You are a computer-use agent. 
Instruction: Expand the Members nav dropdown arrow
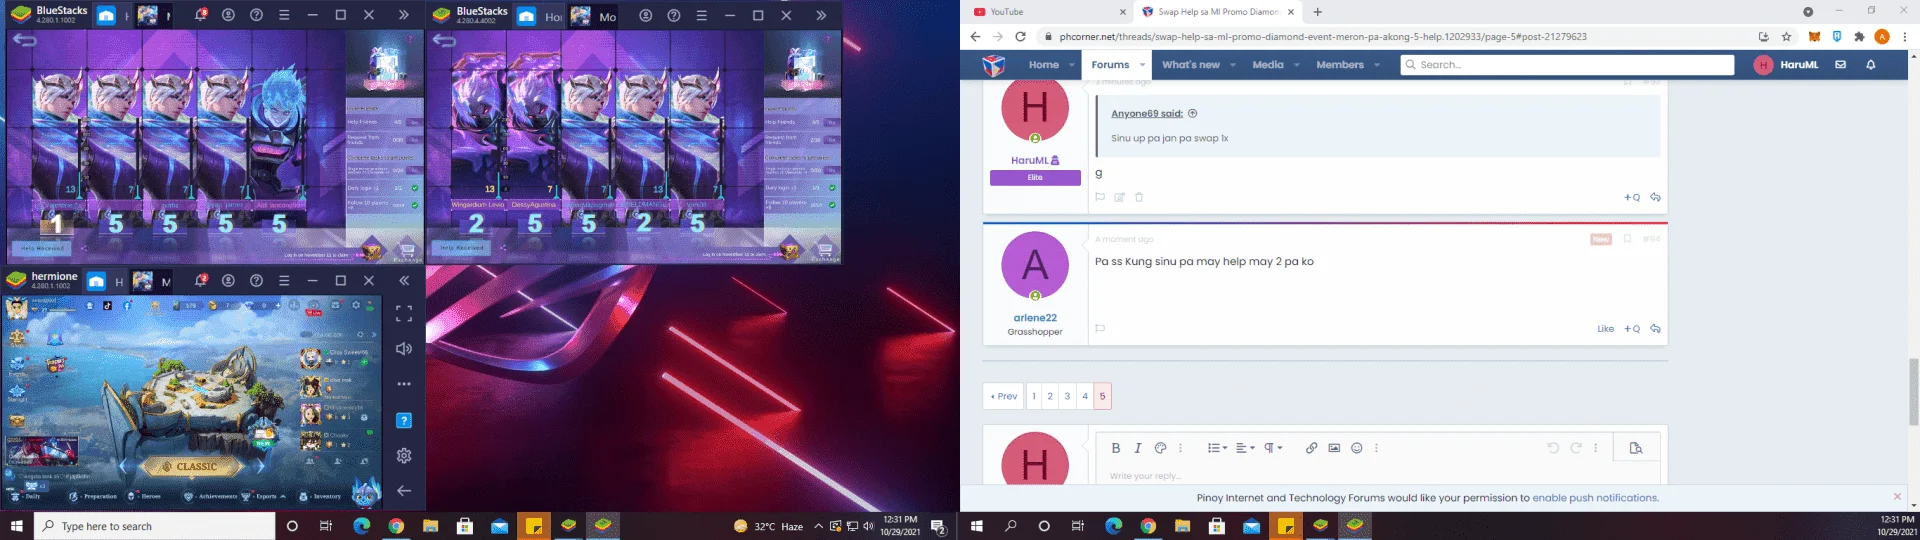pos(1377,65)
